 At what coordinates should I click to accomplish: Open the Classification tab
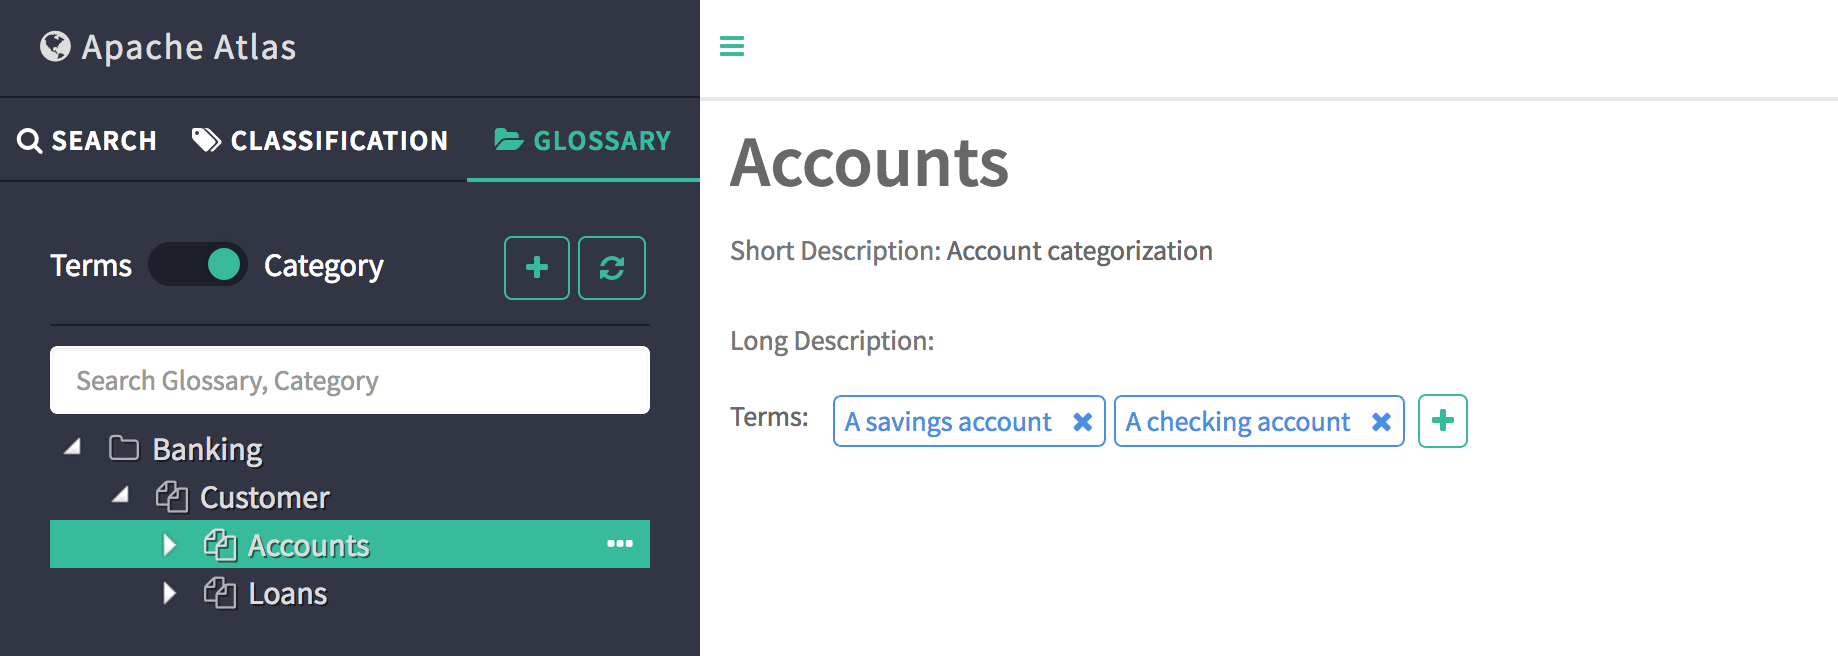tap(320, 141)
